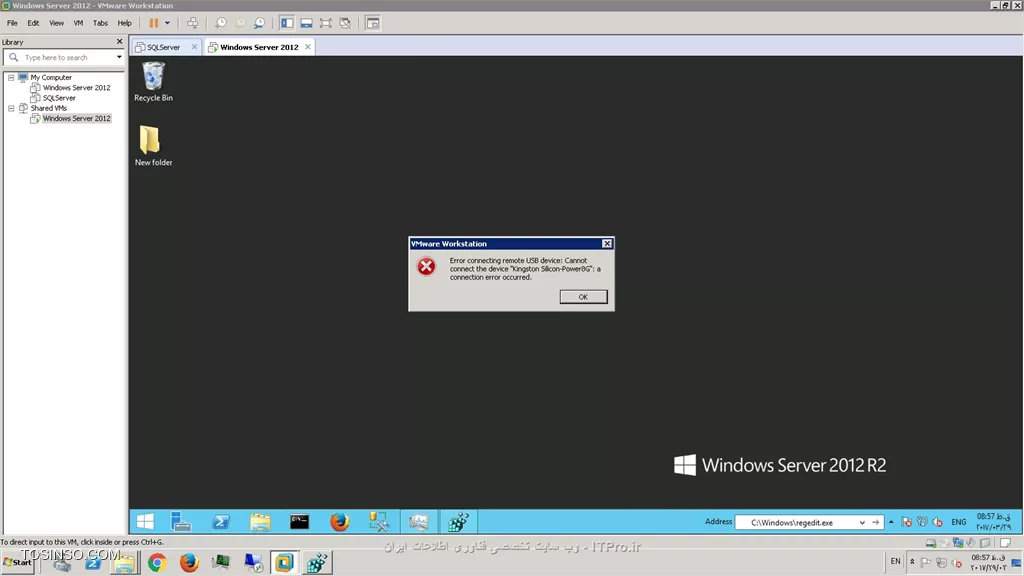Click Send Ctrl+Alt+Del toolbar icon

(193, 23)
